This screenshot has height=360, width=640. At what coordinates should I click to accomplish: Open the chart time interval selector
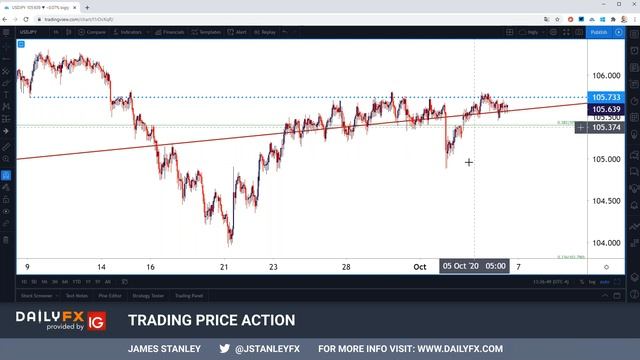[56, 32]
